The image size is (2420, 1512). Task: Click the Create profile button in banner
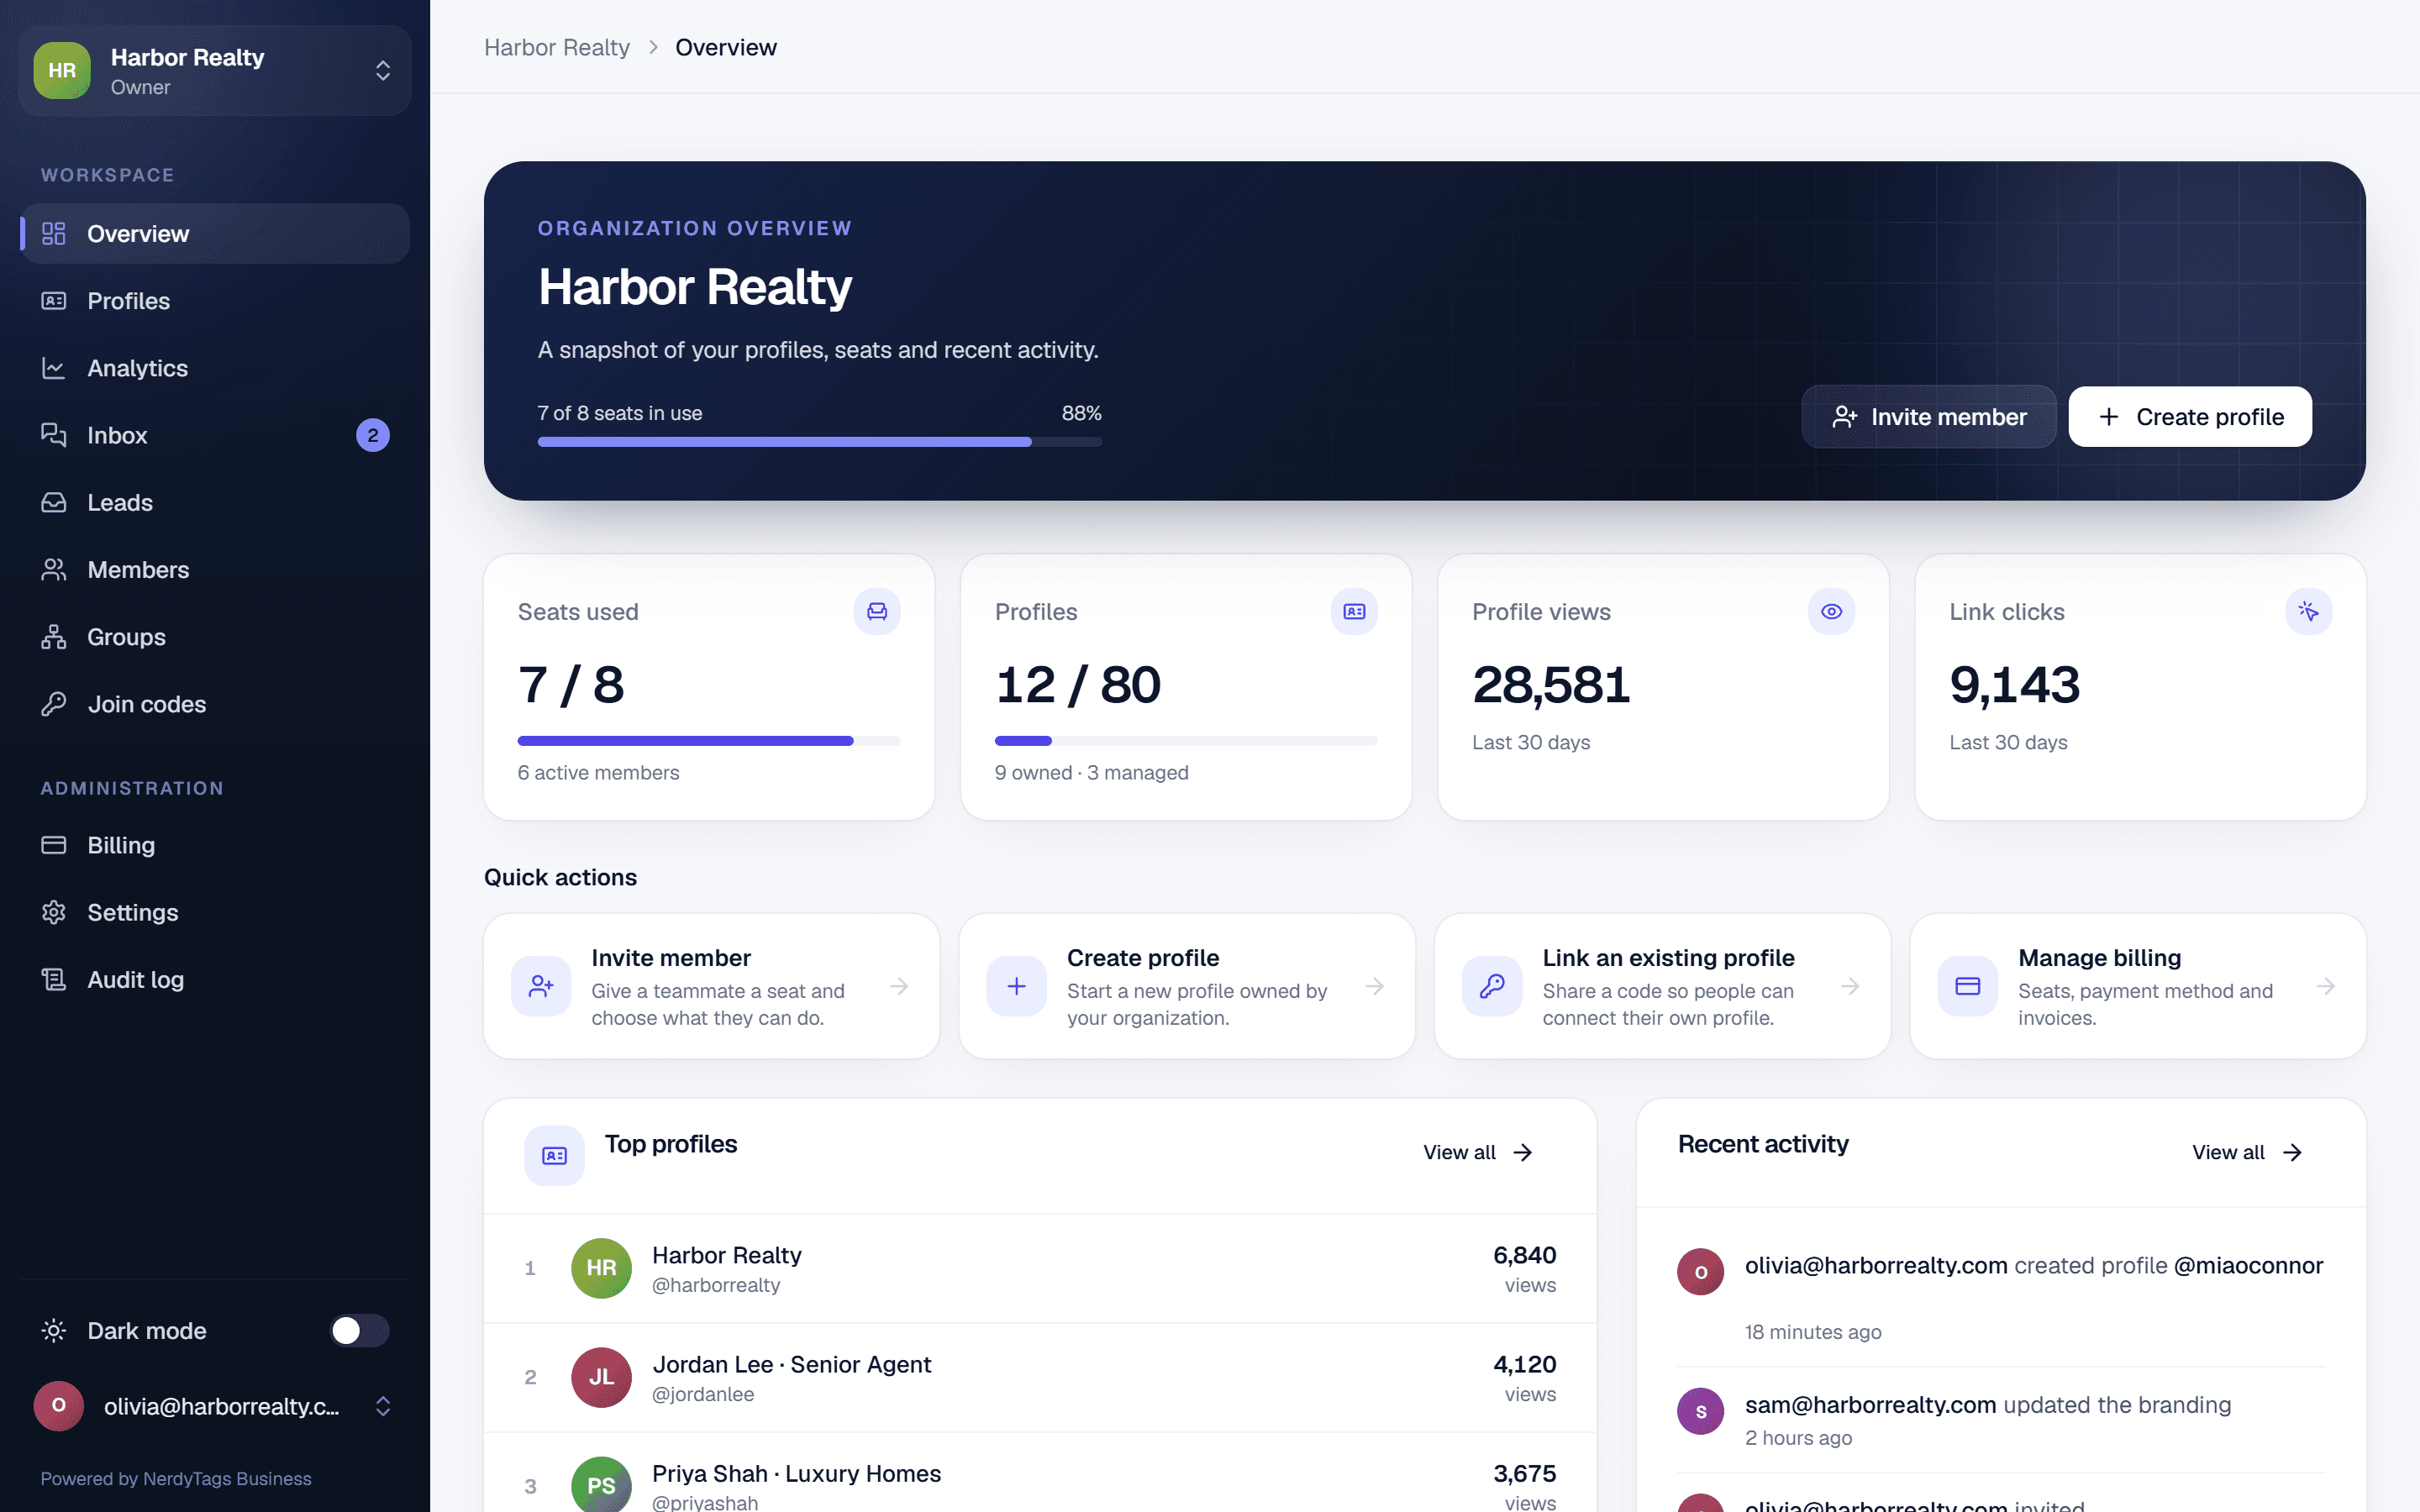coord(2190,417)
